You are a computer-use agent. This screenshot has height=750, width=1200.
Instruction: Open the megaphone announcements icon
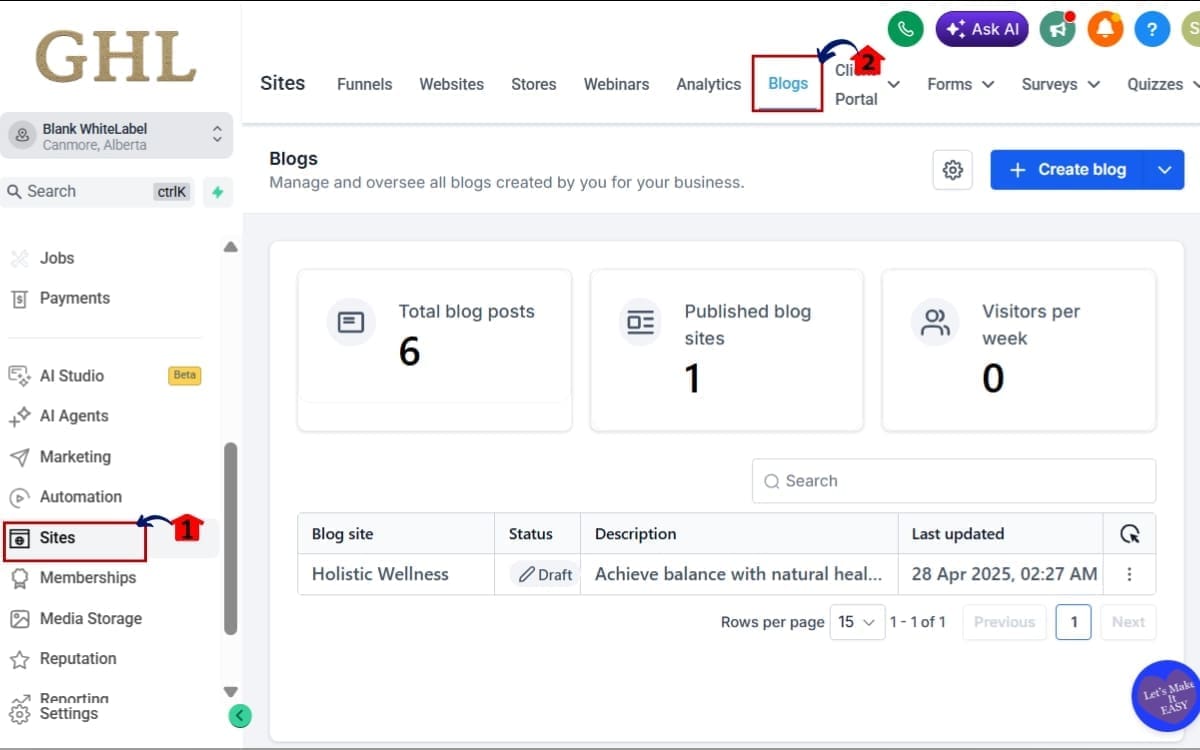click(x=1057, y=29)
